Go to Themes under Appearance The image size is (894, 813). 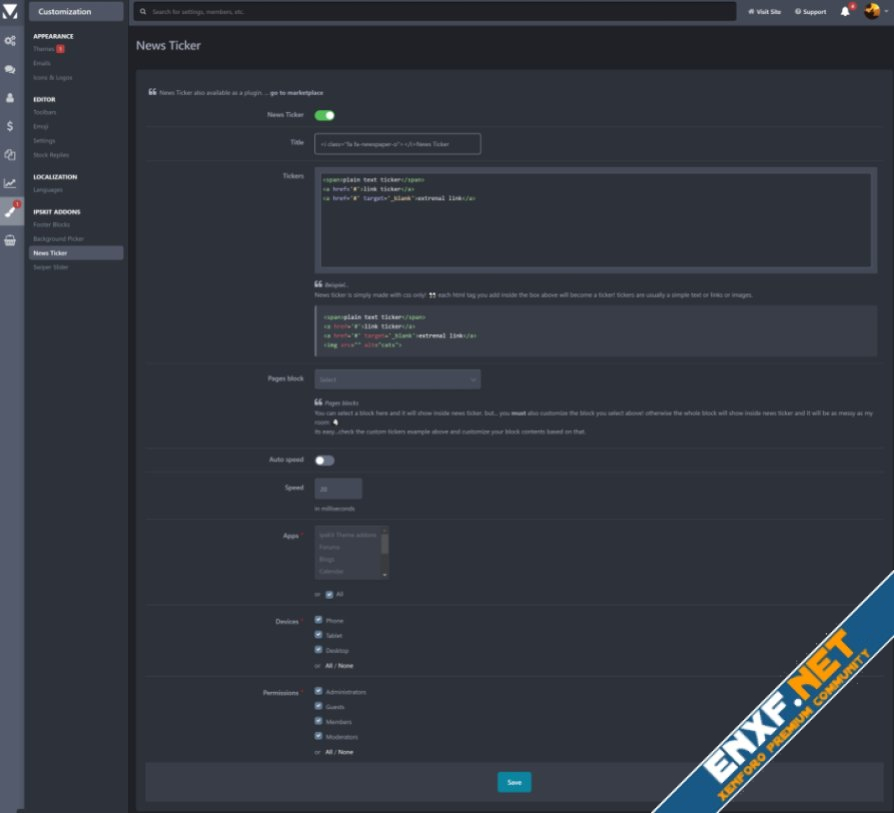pyautogui.click(x=44, y=49)
